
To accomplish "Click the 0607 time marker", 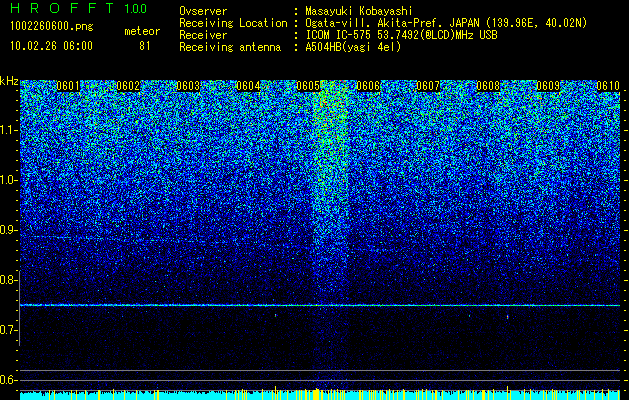I will click(428, 86).
